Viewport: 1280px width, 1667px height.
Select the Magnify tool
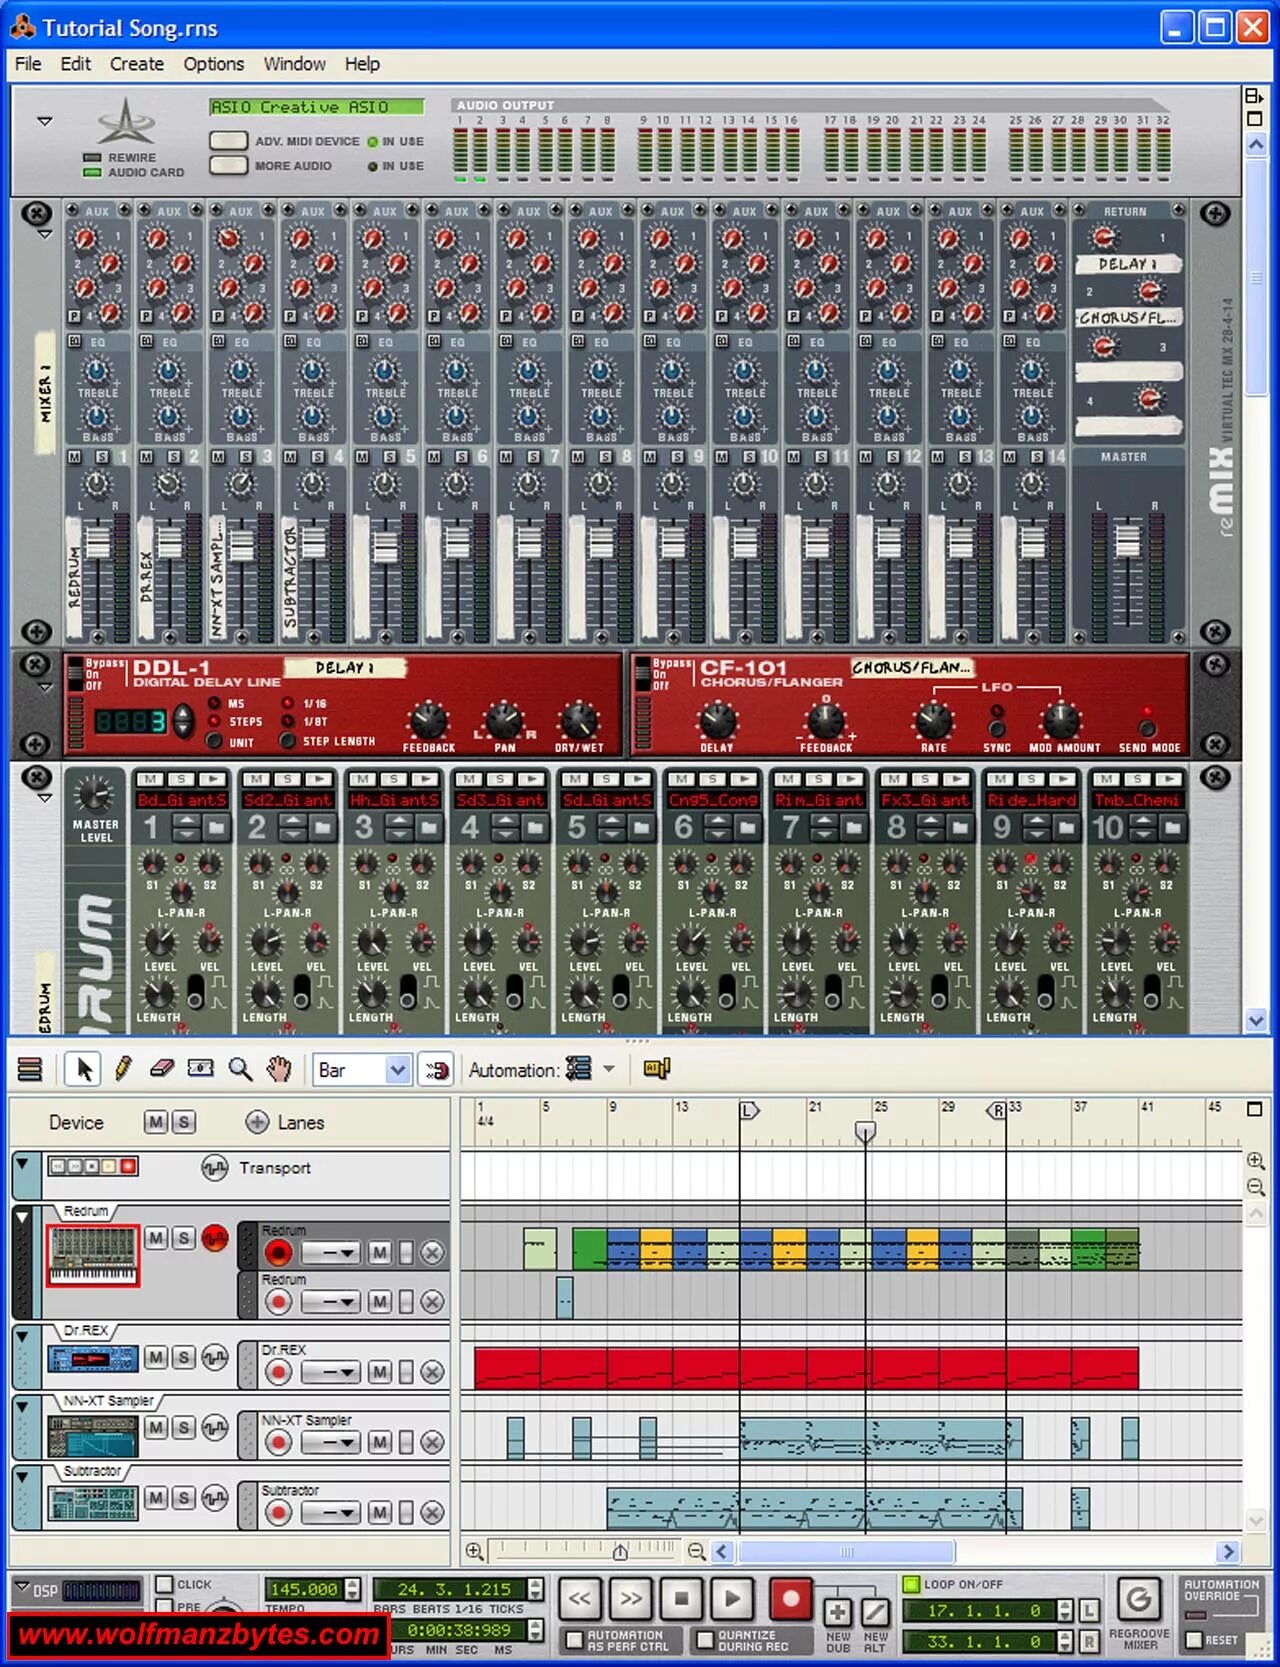(x=240, y=1069)
